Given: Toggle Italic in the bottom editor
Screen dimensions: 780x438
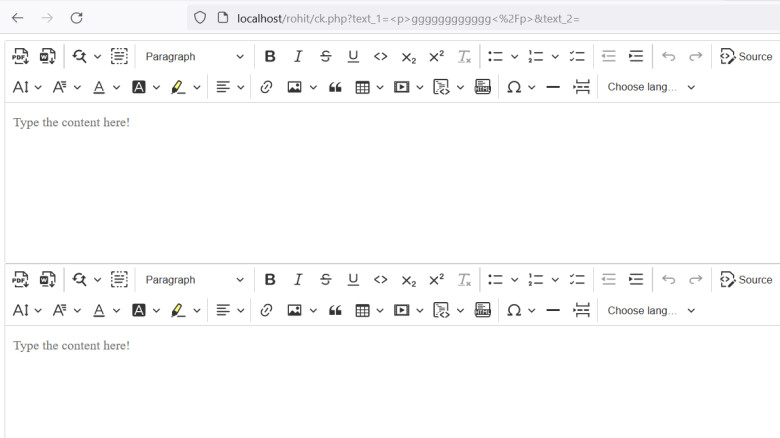Looking at the screenshot, I should [297, 280].
